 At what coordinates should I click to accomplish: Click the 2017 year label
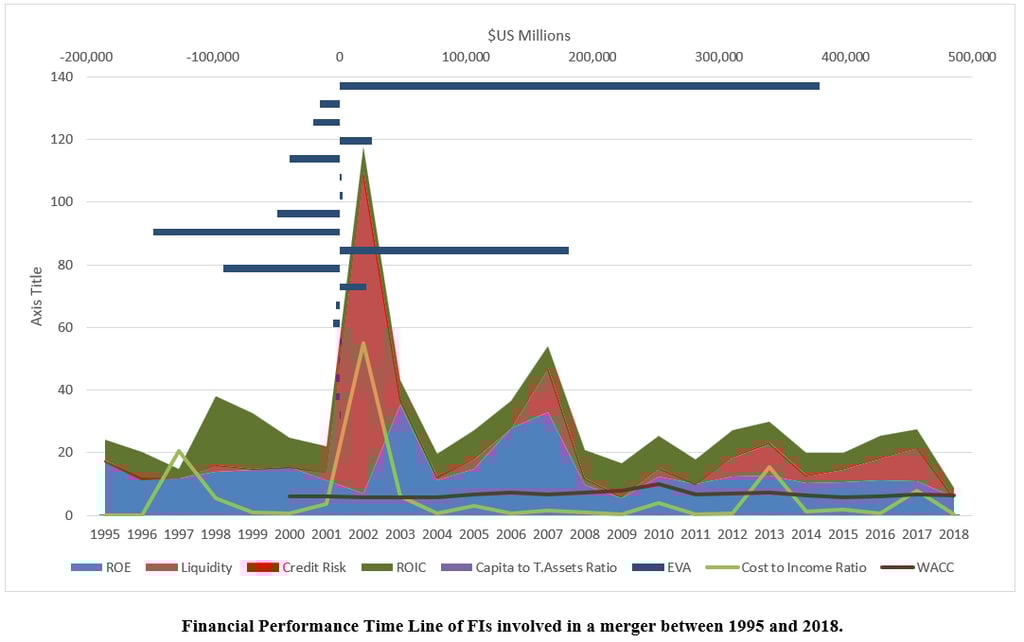pos(916,534)
